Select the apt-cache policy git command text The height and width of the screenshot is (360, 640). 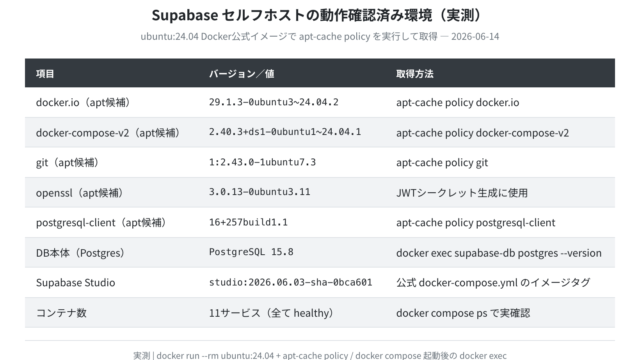tap(442, 162)
